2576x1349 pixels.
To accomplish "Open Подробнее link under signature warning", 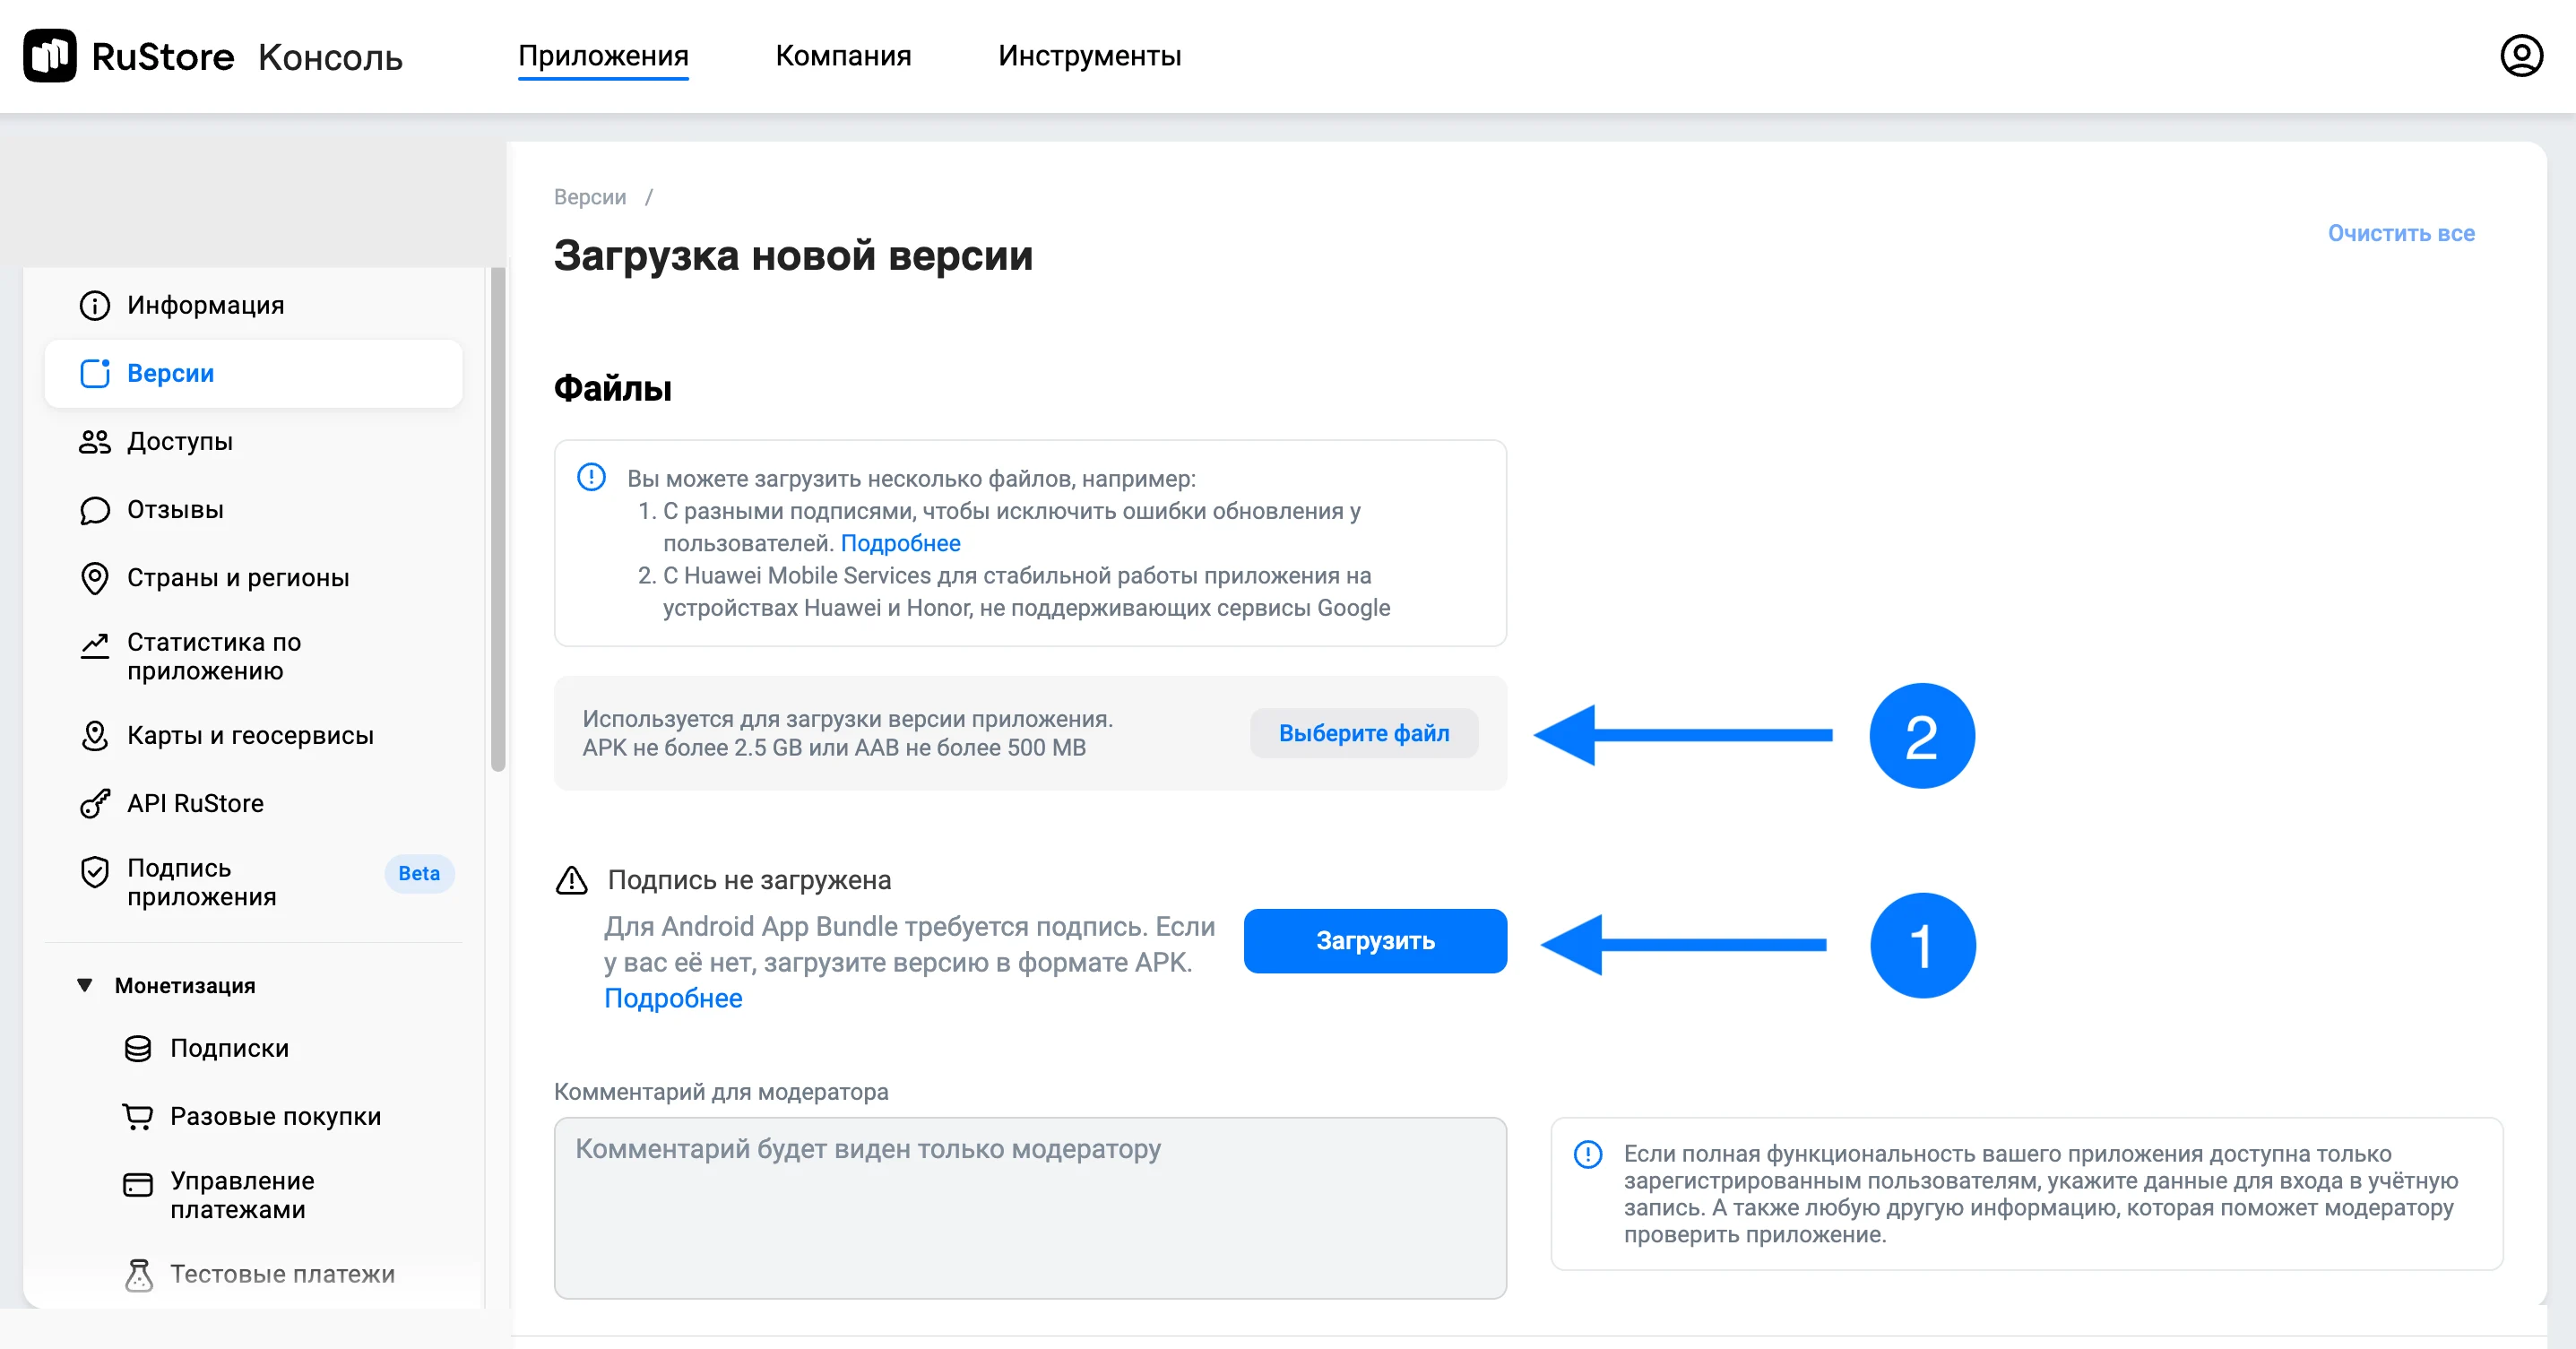I will pyautogui.click(x=673, y=998).
